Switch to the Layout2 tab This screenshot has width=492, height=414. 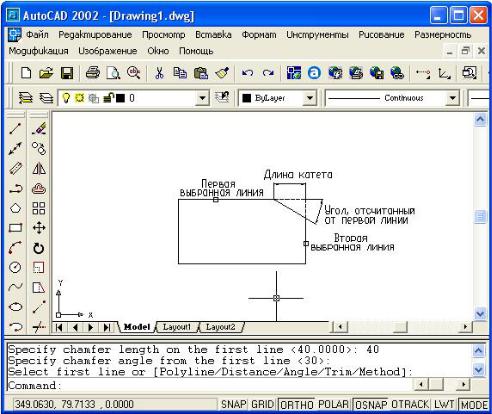click(220, 327)
